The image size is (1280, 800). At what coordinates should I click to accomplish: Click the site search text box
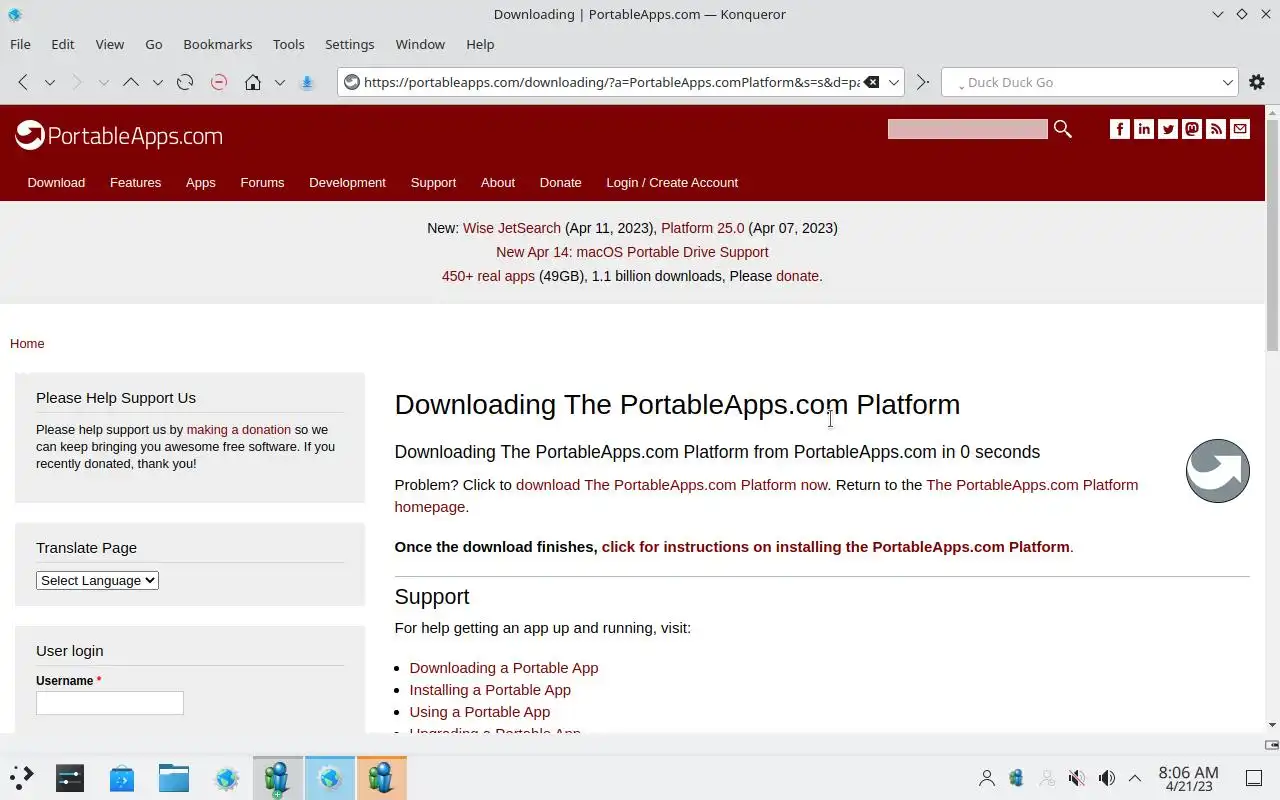[967, 129]
